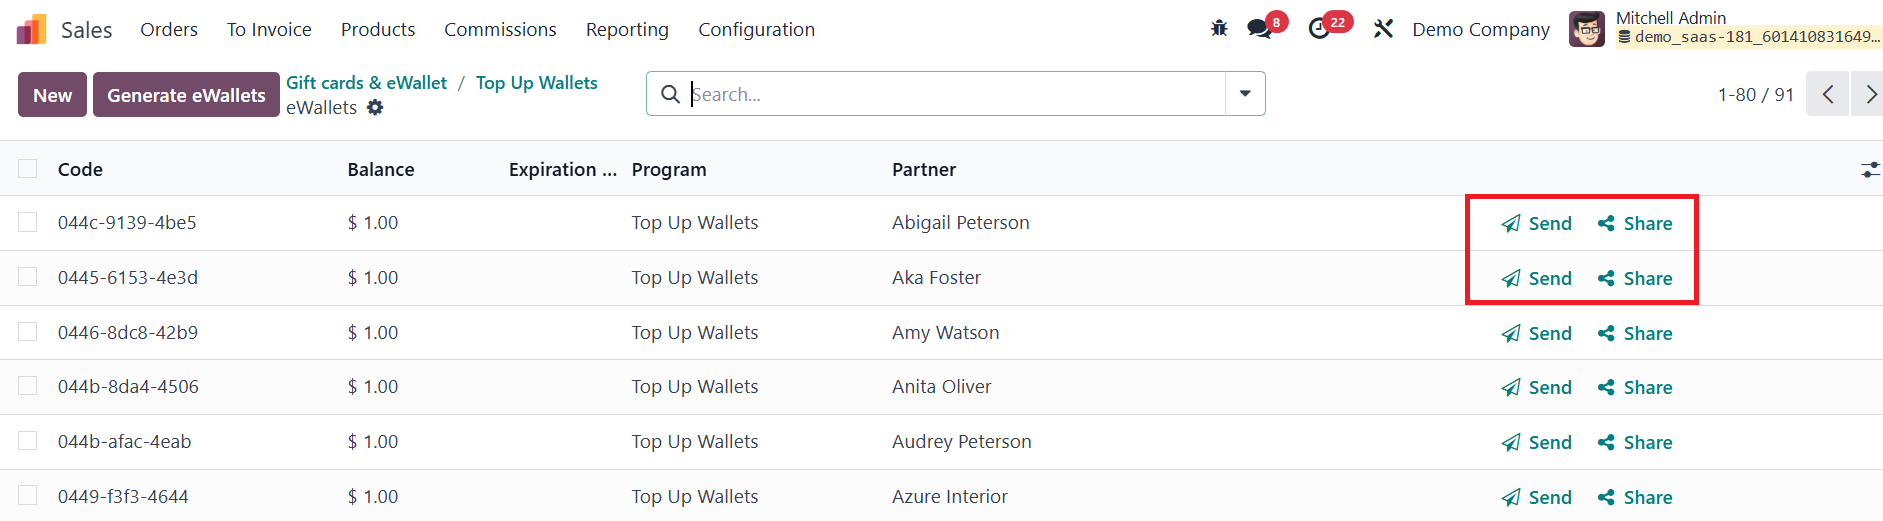This screenshot has width=1883, height=521.
Task: Open the activities clock icon
Action: point(1320,29)
